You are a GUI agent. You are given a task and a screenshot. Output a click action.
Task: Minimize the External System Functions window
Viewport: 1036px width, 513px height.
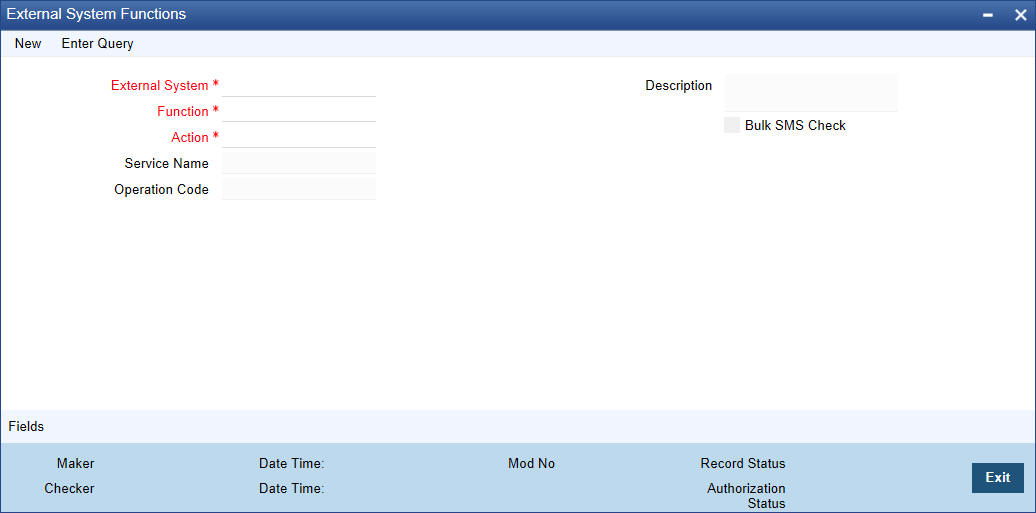click(x=988, y=15)
